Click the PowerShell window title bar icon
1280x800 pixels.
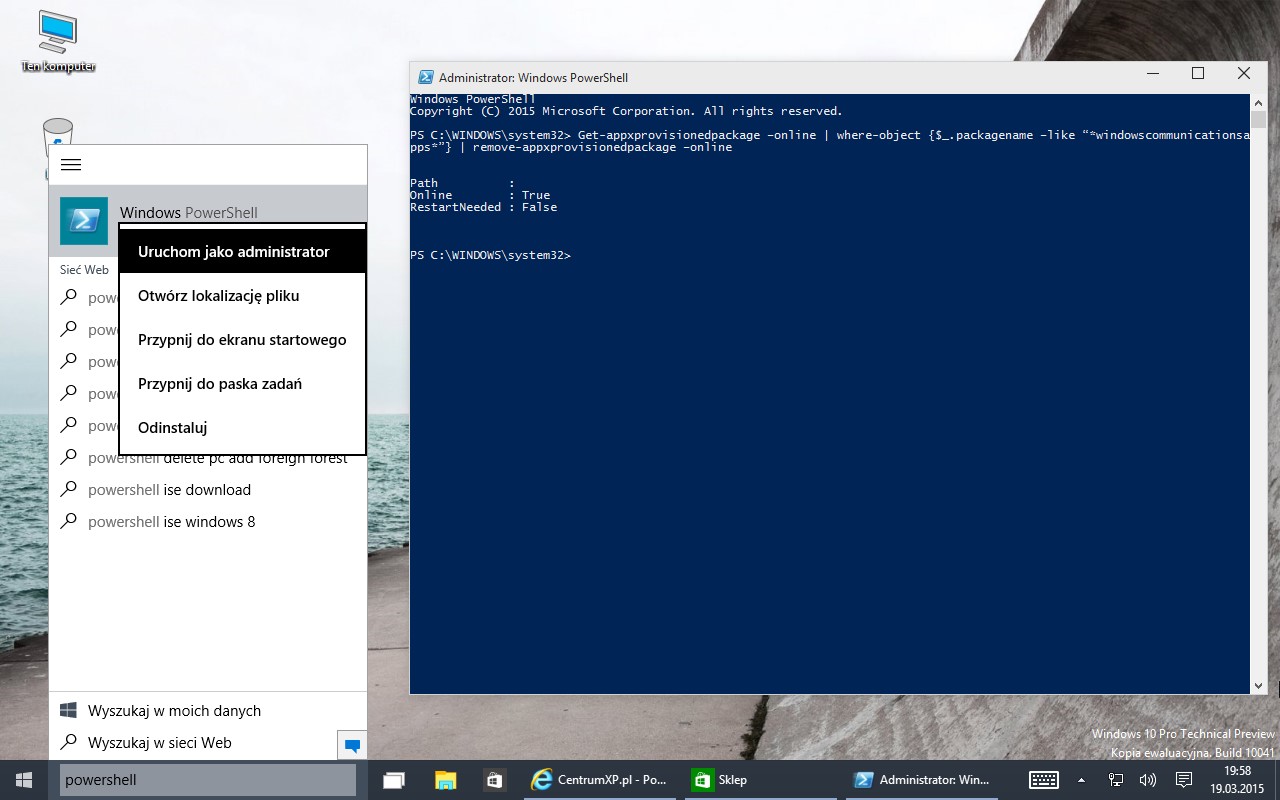pos(426,77)
